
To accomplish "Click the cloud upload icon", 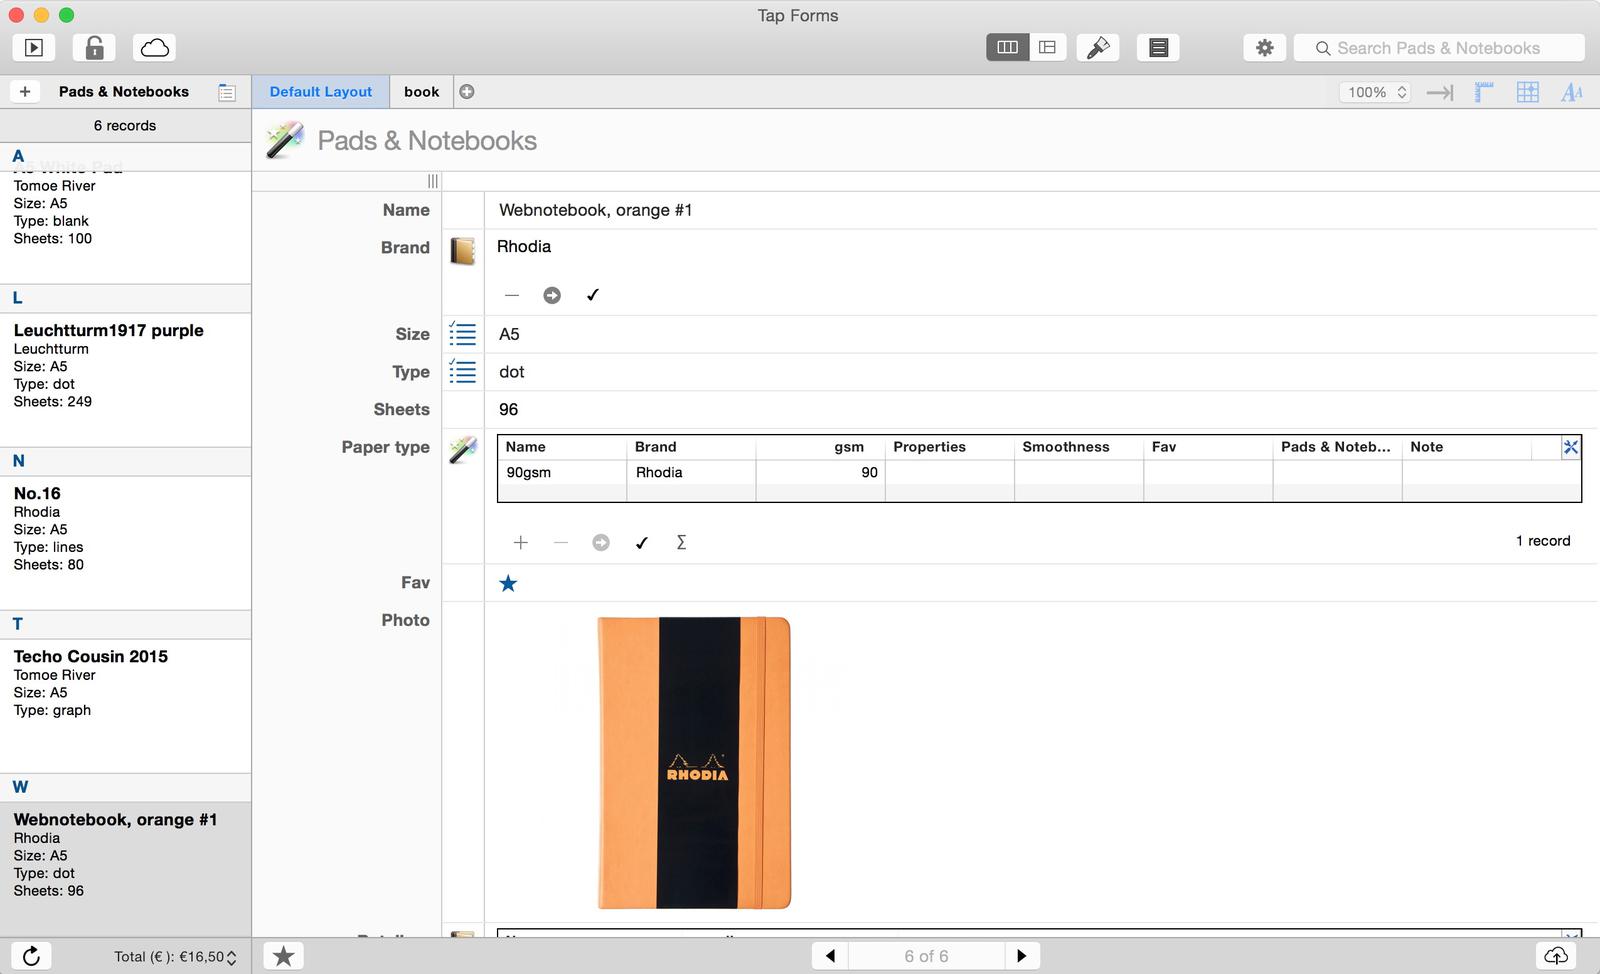I will [x=1556, y=956].
